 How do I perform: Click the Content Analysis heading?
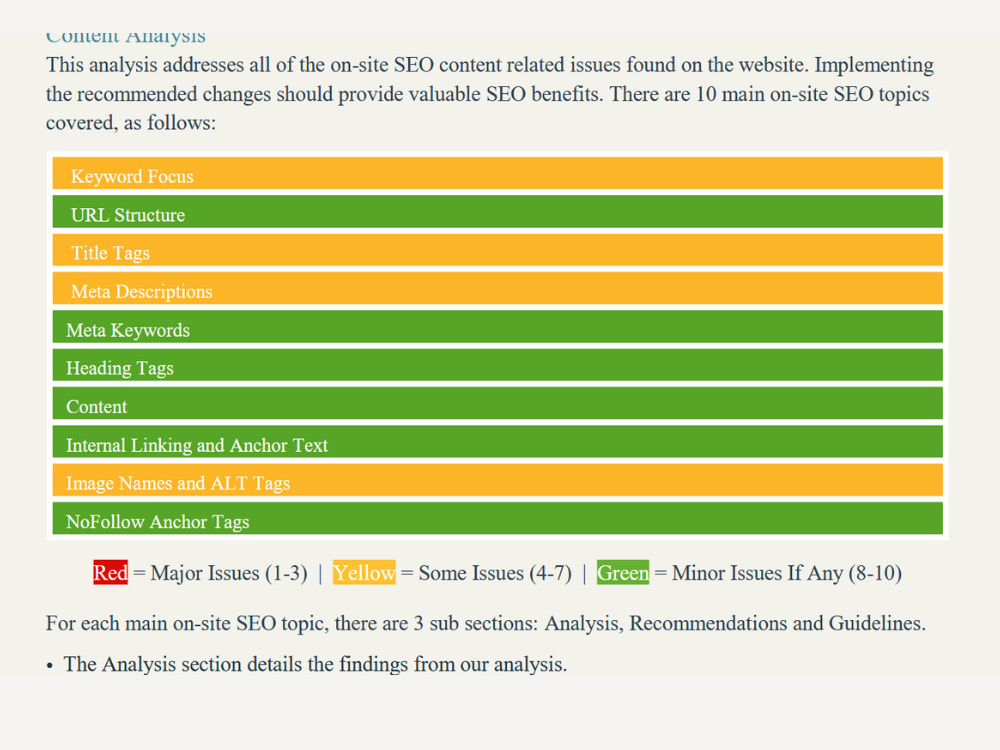[x=126, y=36]
